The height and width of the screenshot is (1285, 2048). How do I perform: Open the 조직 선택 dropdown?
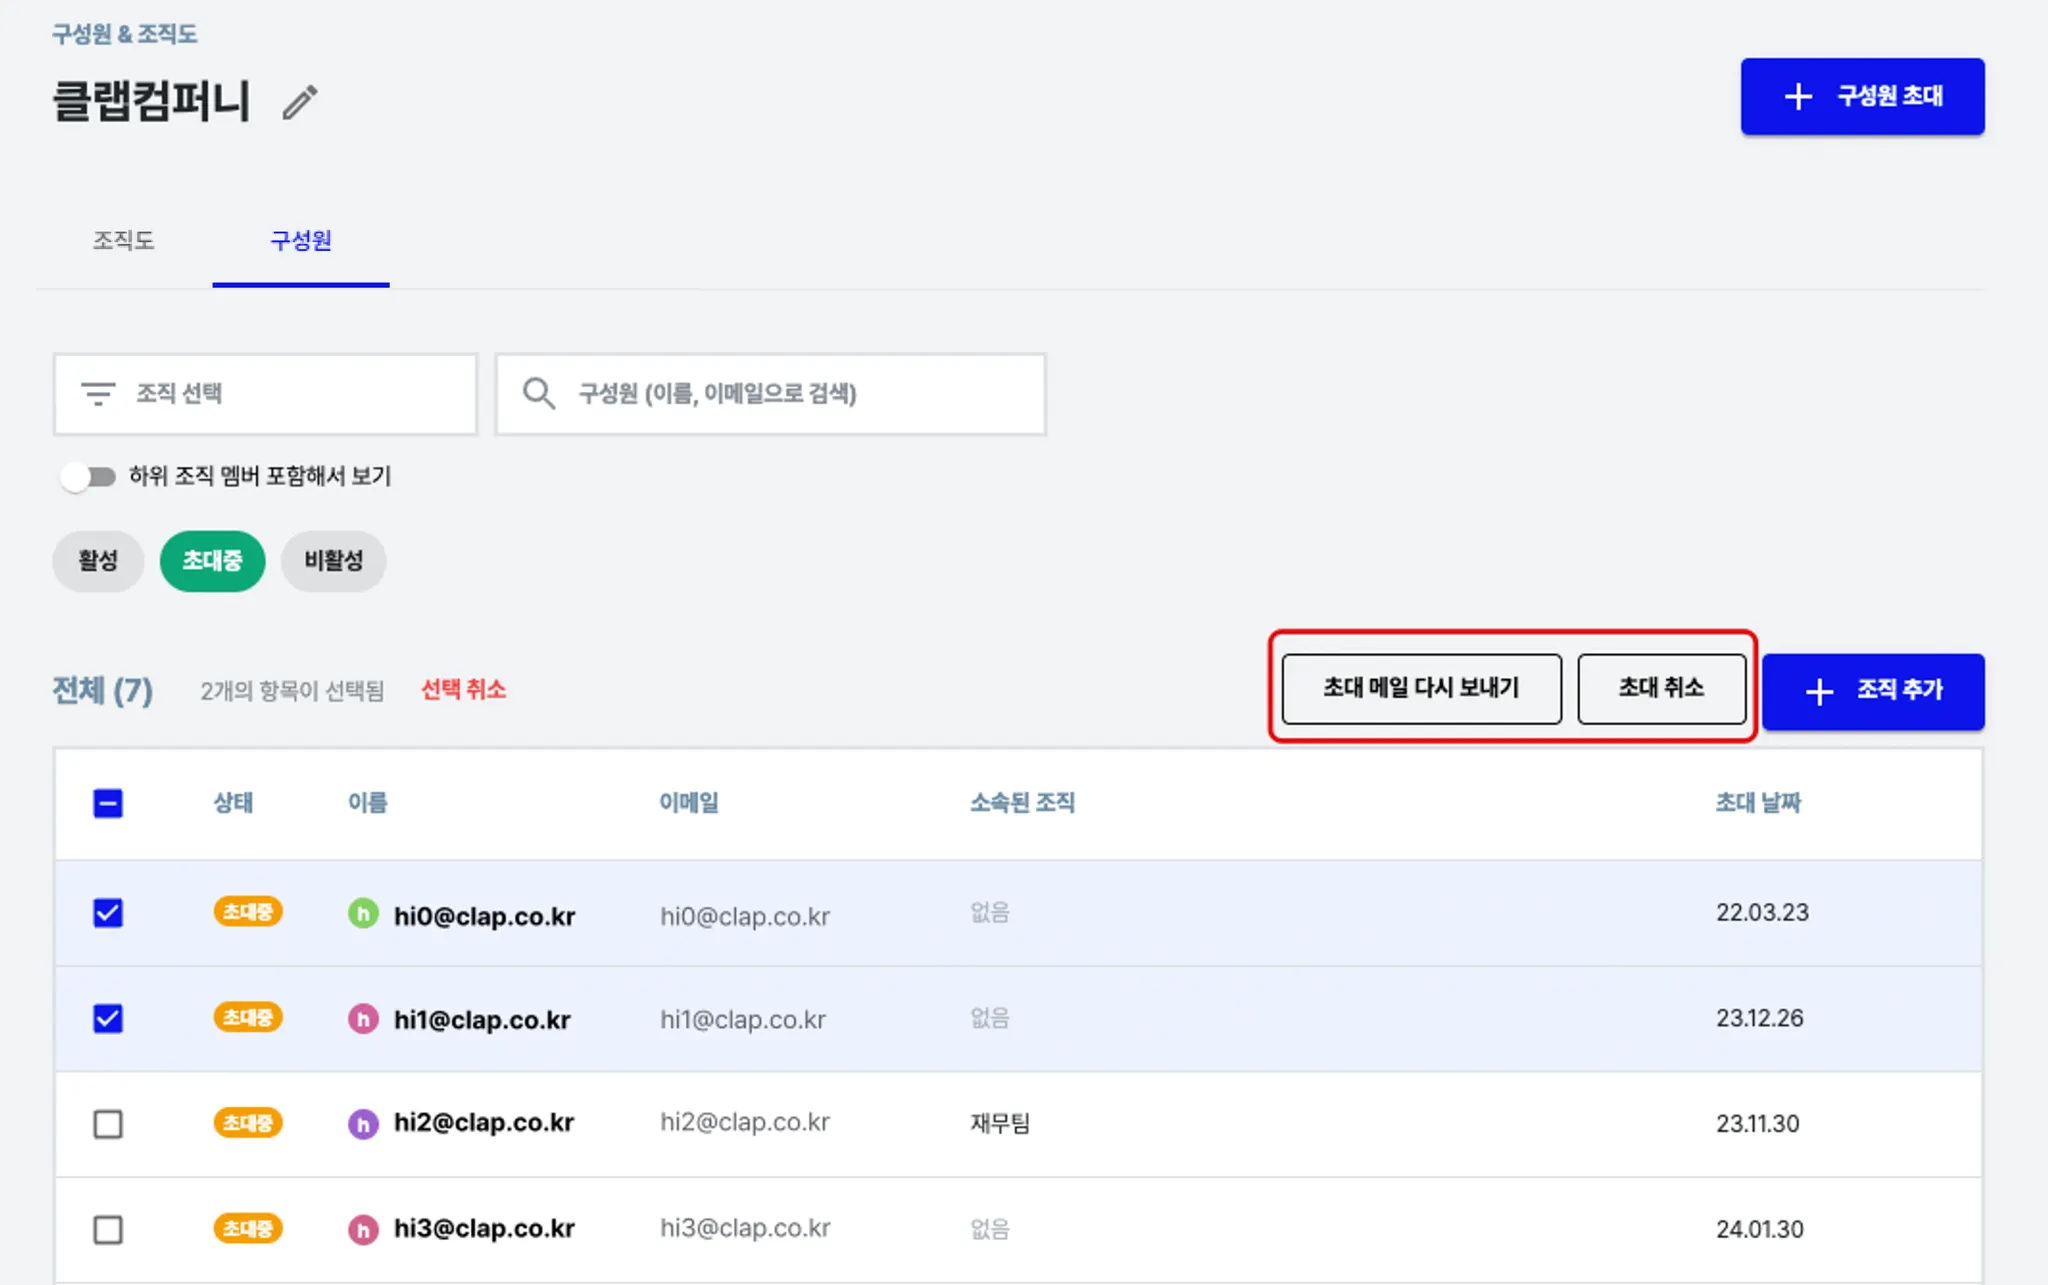point(265,394)
